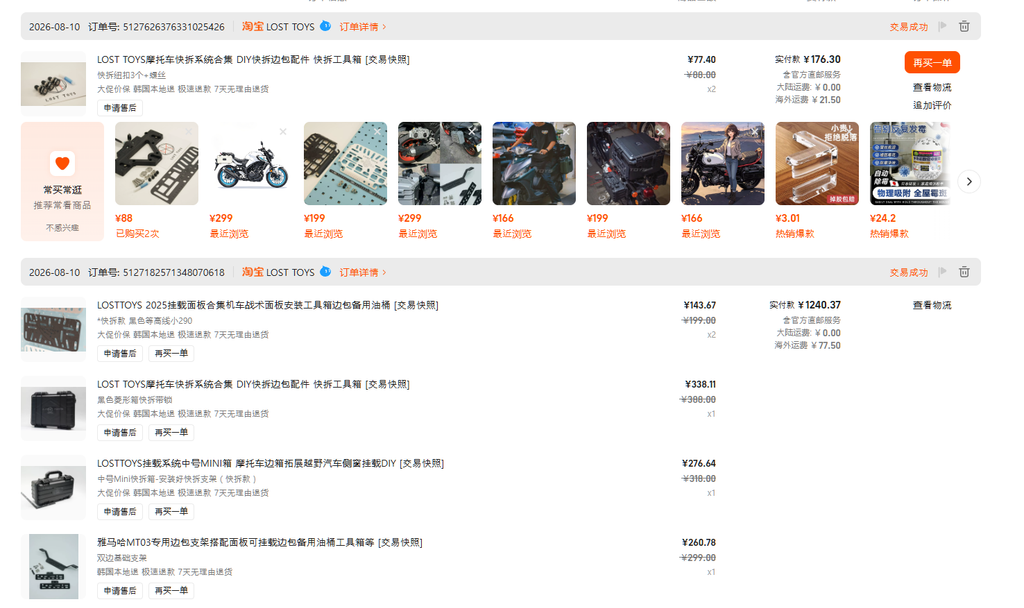Click 申请售后 for 黑色菱形箱快拆带锁 item
Viewport: 1024px width, 608px height.
coord(120,432)
